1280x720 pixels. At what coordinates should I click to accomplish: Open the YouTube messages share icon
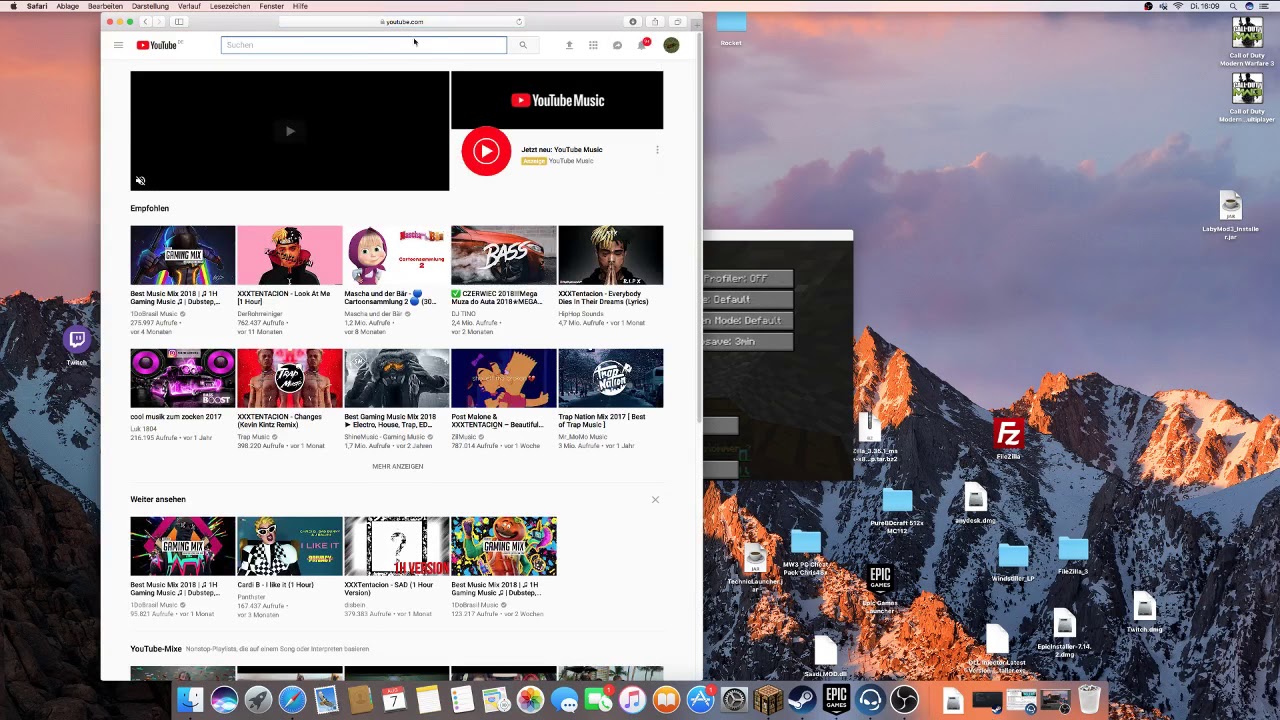coord(617,45)
